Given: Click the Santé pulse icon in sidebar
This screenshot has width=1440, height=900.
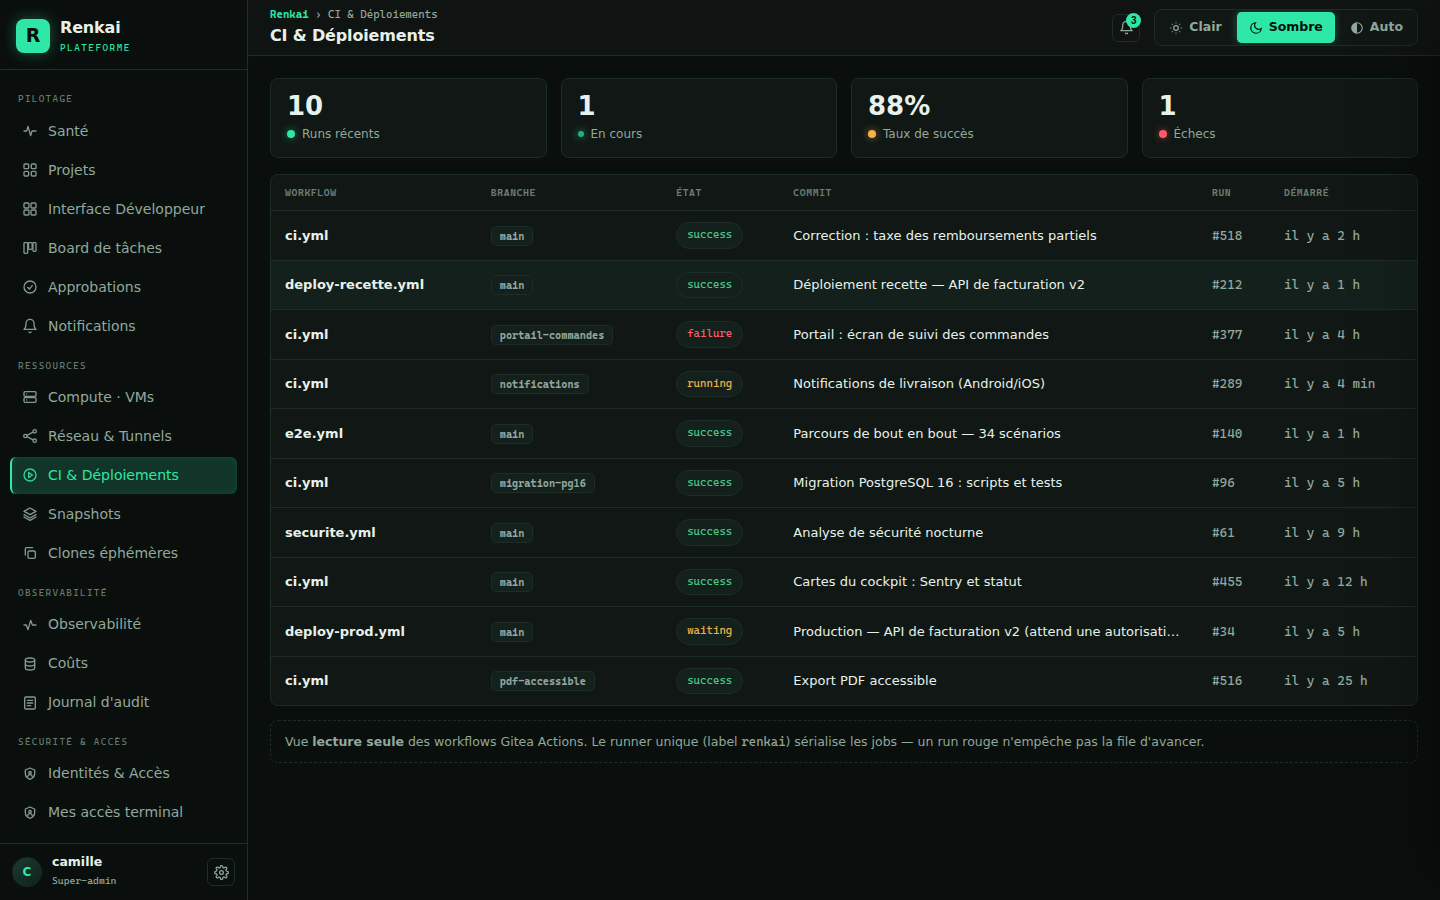Looking at the screenshot, I should click(30, 131).
